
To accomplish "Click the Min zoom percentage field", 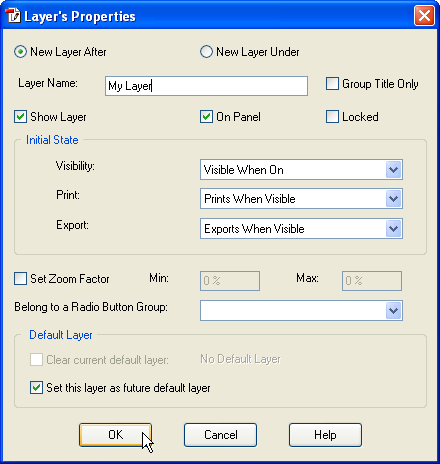I will tap(230, 281).
